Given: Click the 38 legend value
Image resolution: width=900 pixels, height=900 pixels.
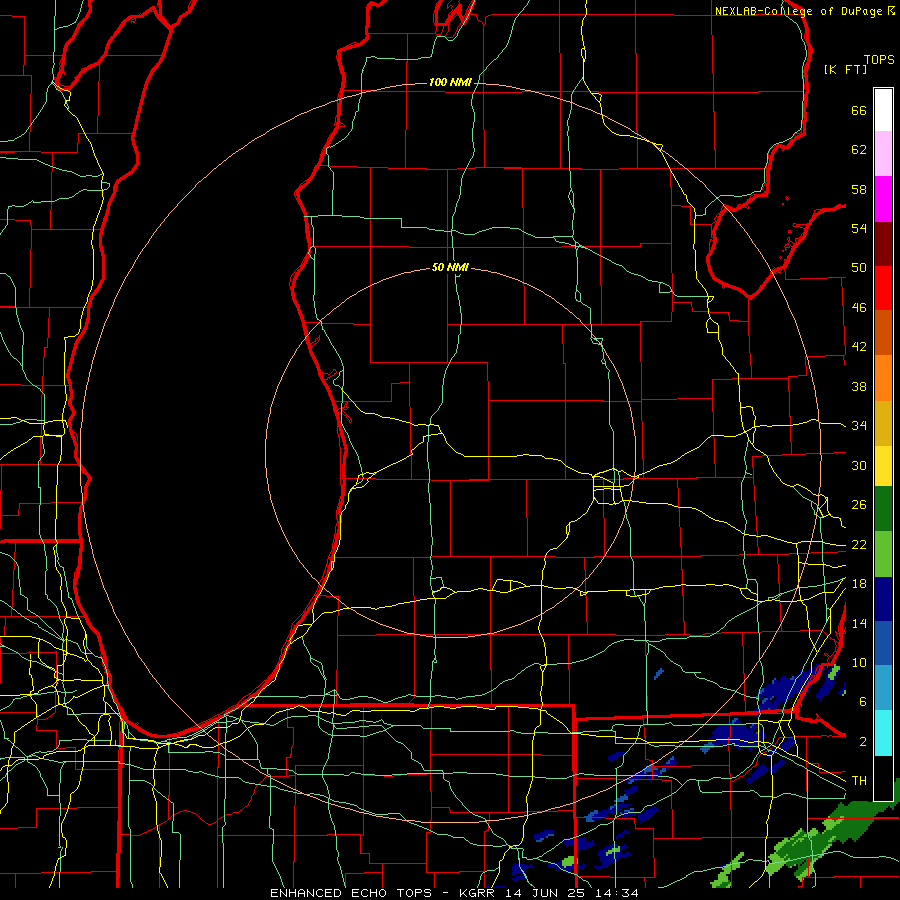Looking at the screenshot, I should (x=859, y=386).
